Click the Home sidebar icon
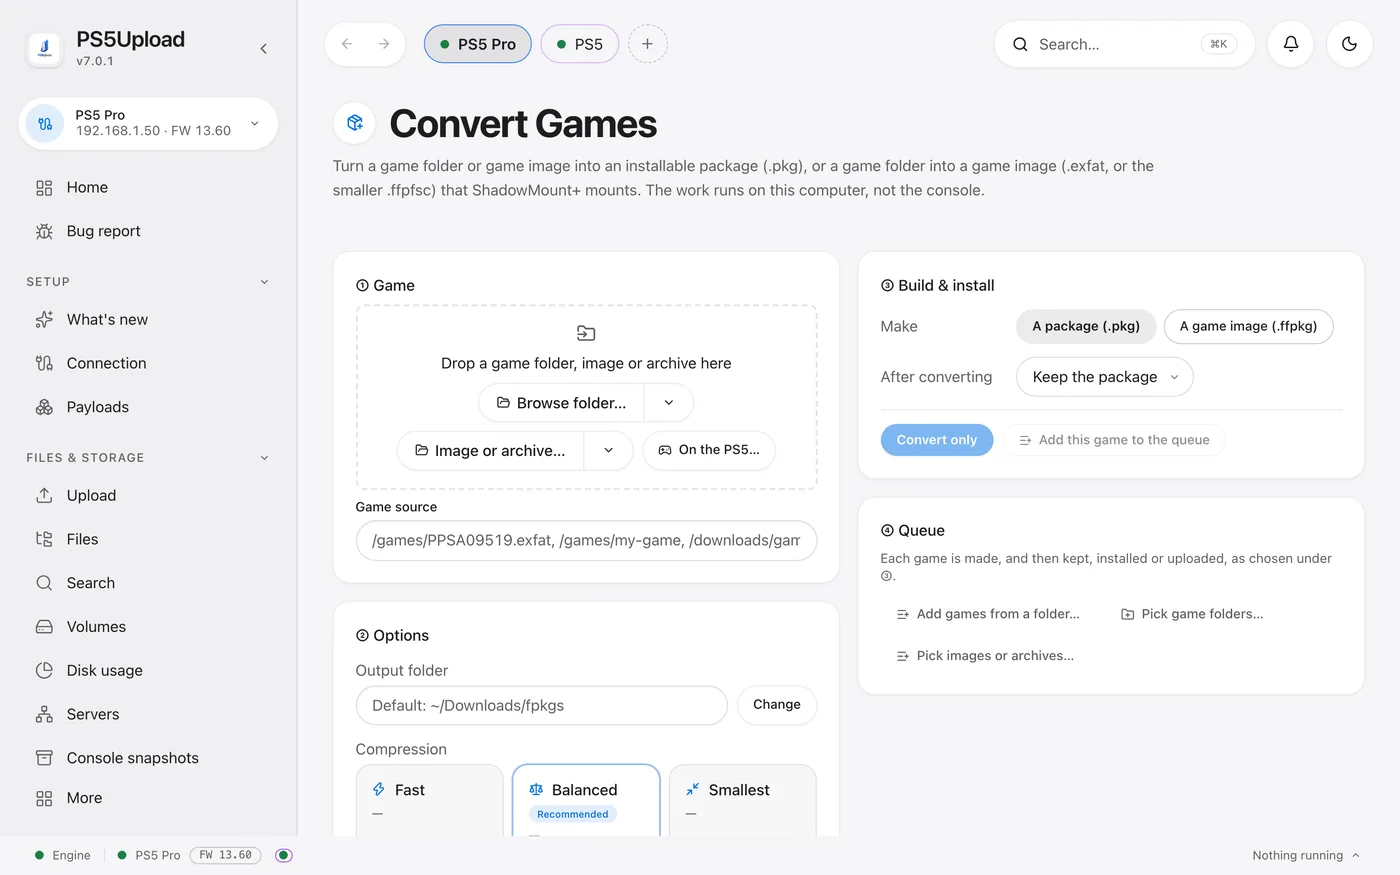Image resolution: width=1400 pixels, height=875 pixels. click(44, 188)
